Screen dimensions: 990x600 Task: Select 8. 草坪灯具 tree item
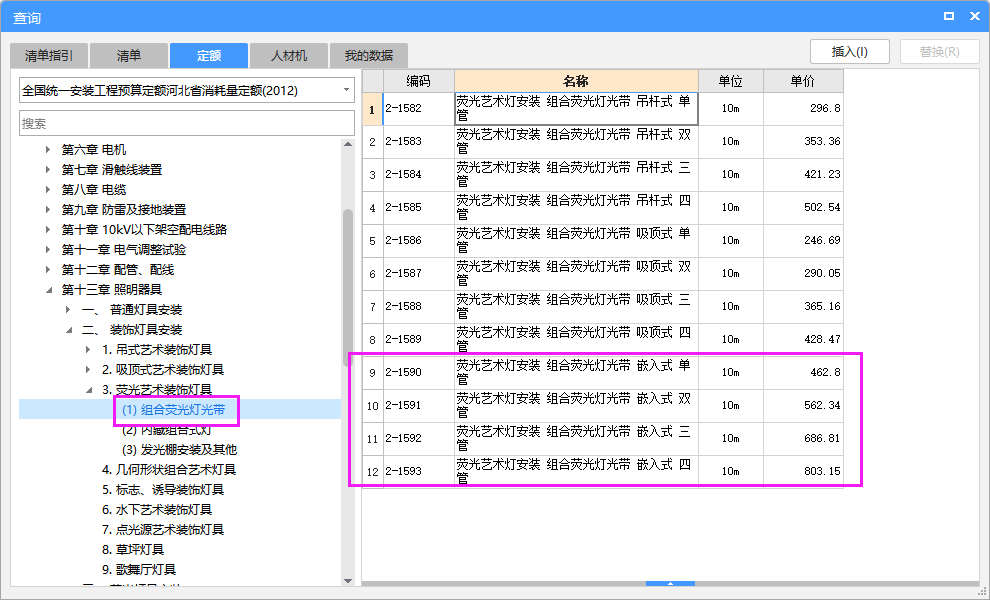(133, 549)
